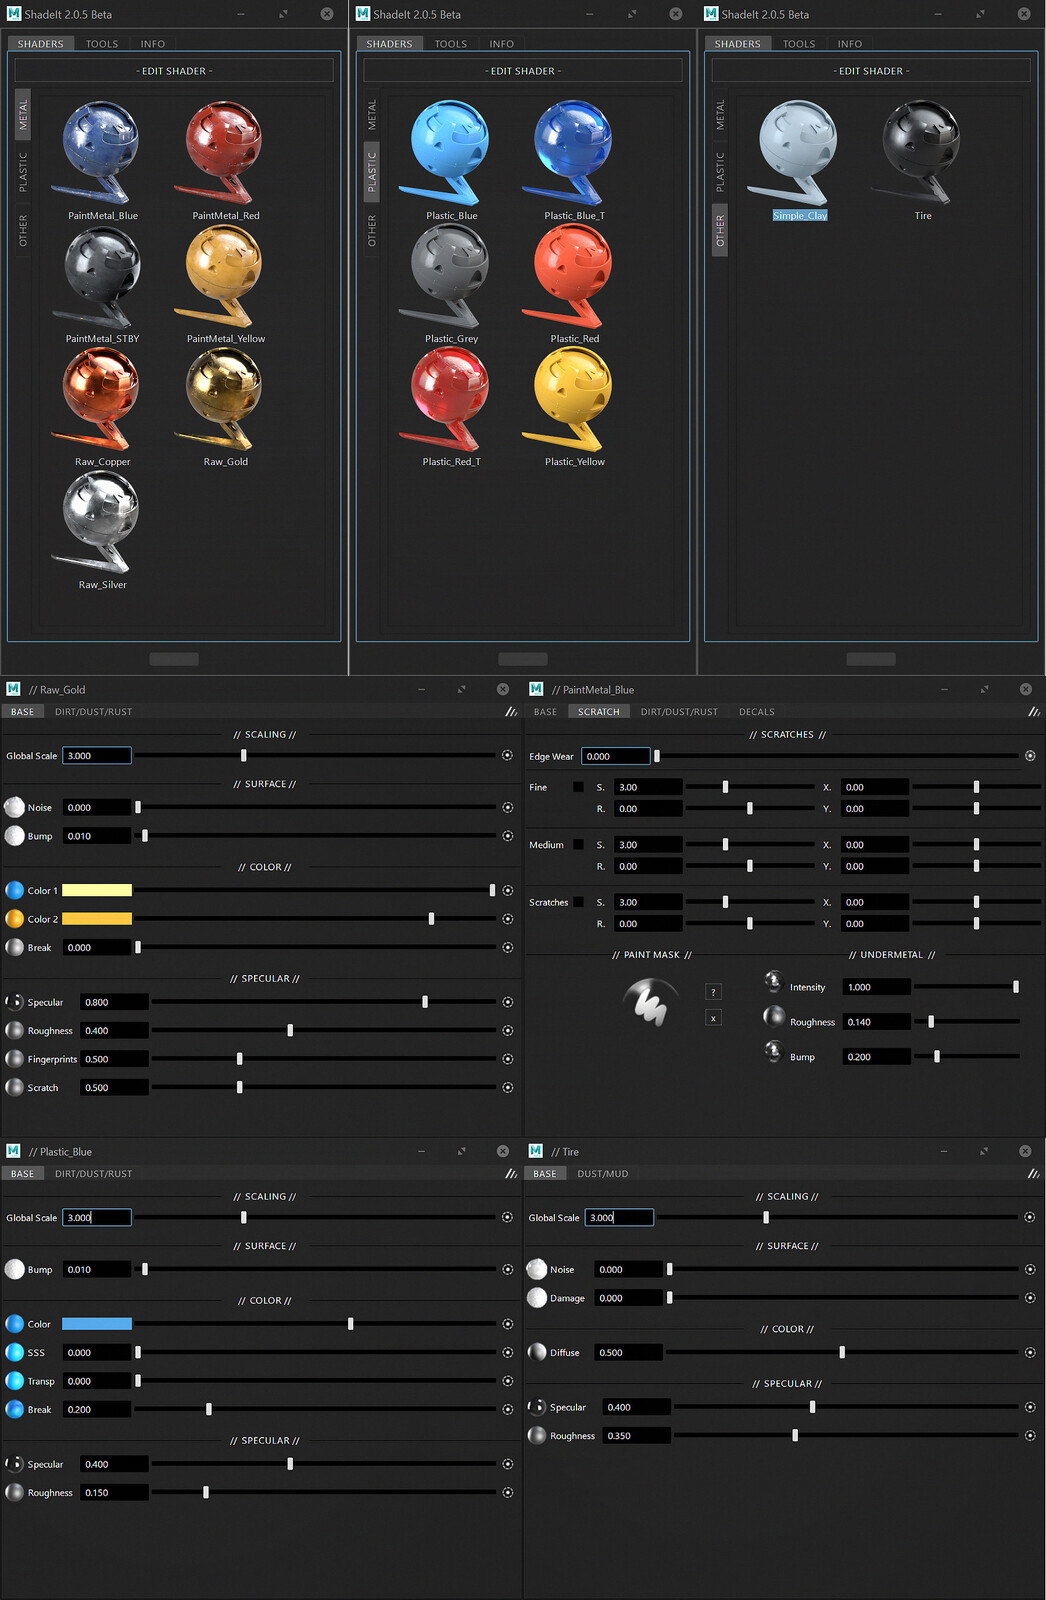Click Color 1 reset icon in Raw_Gold

[507, 890]
